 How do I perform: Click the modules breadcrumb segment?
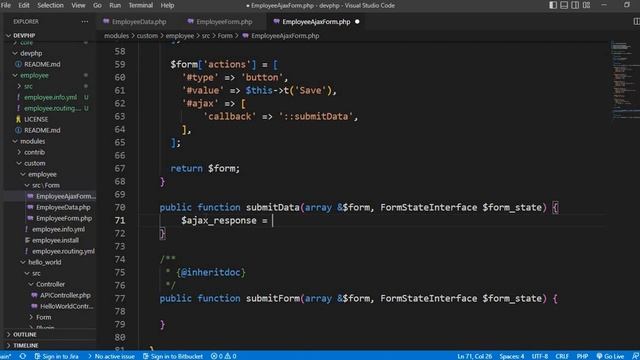(116, 36)
